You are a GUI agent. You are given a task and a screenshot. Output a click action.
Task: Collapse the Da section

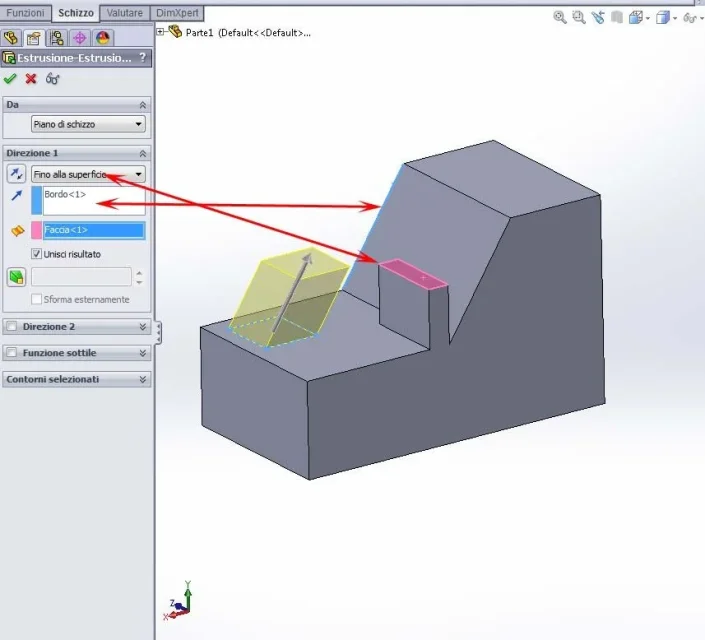coord(143,105)
